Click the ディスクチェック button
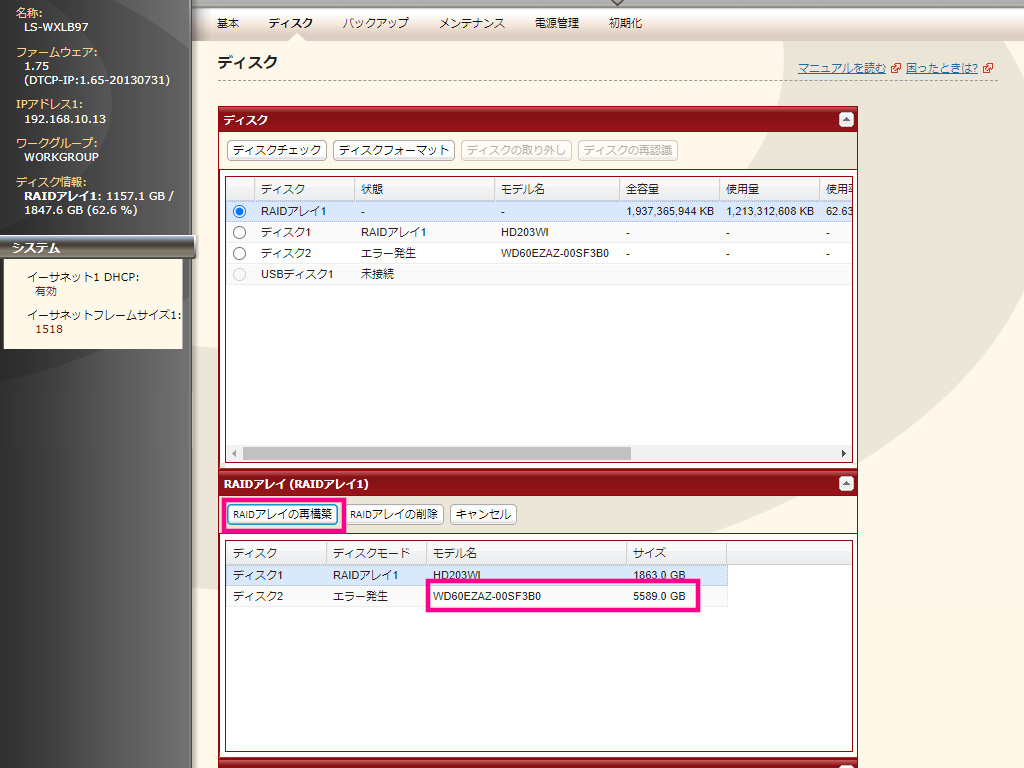Image resolution: width=1024 pixels, height=768 pixels. (x=277, y=150)
